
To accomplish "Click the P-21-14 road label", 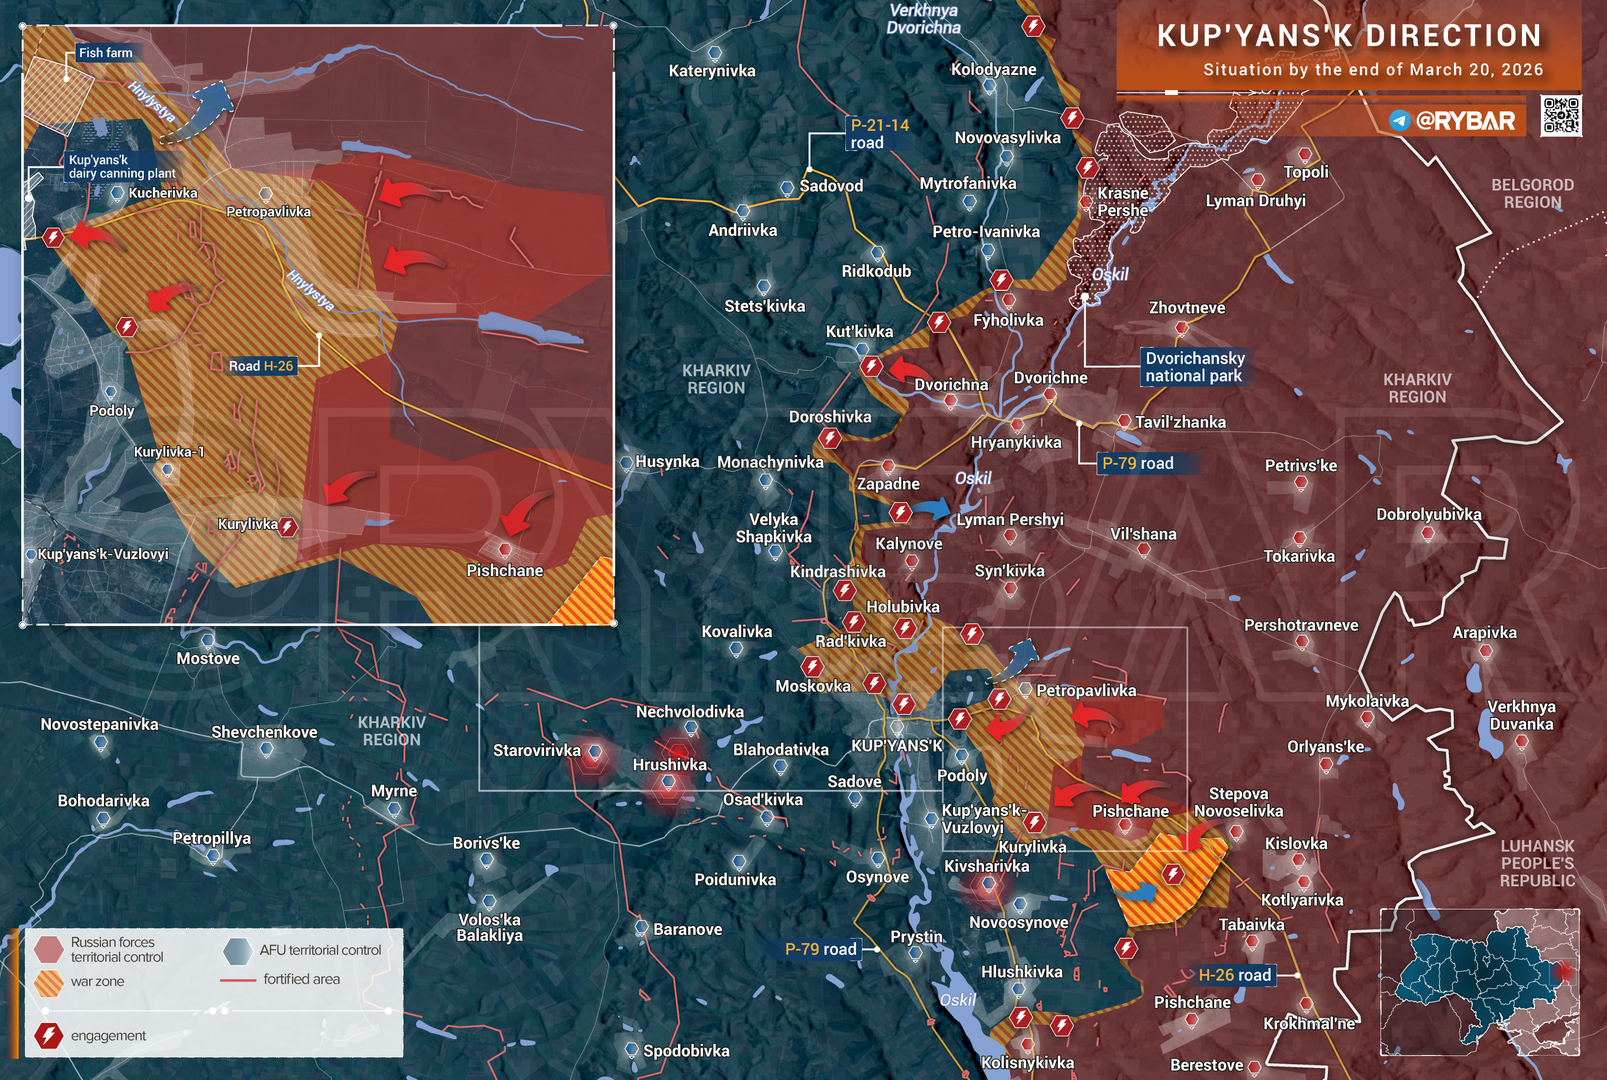I will [x=878, y=134].
